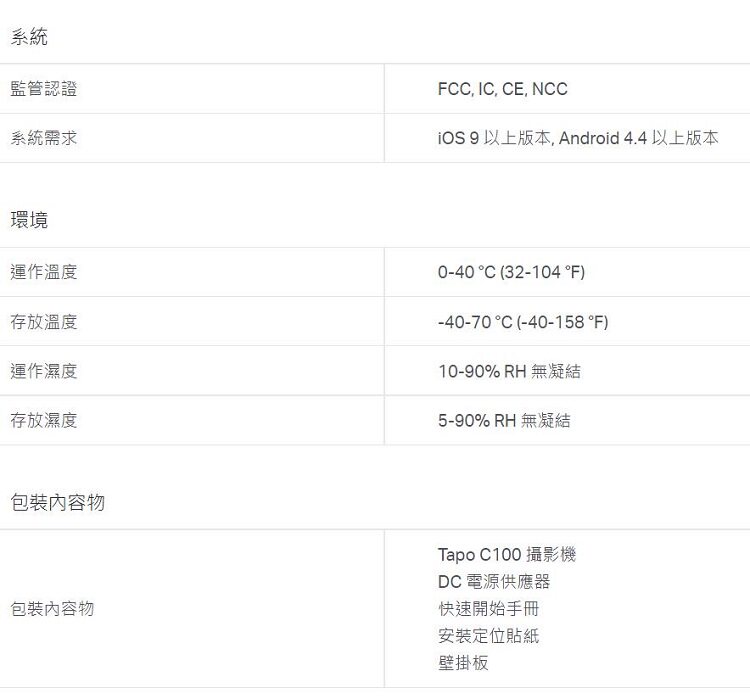Click the 壁掛板 list entry

pos(463,663)
